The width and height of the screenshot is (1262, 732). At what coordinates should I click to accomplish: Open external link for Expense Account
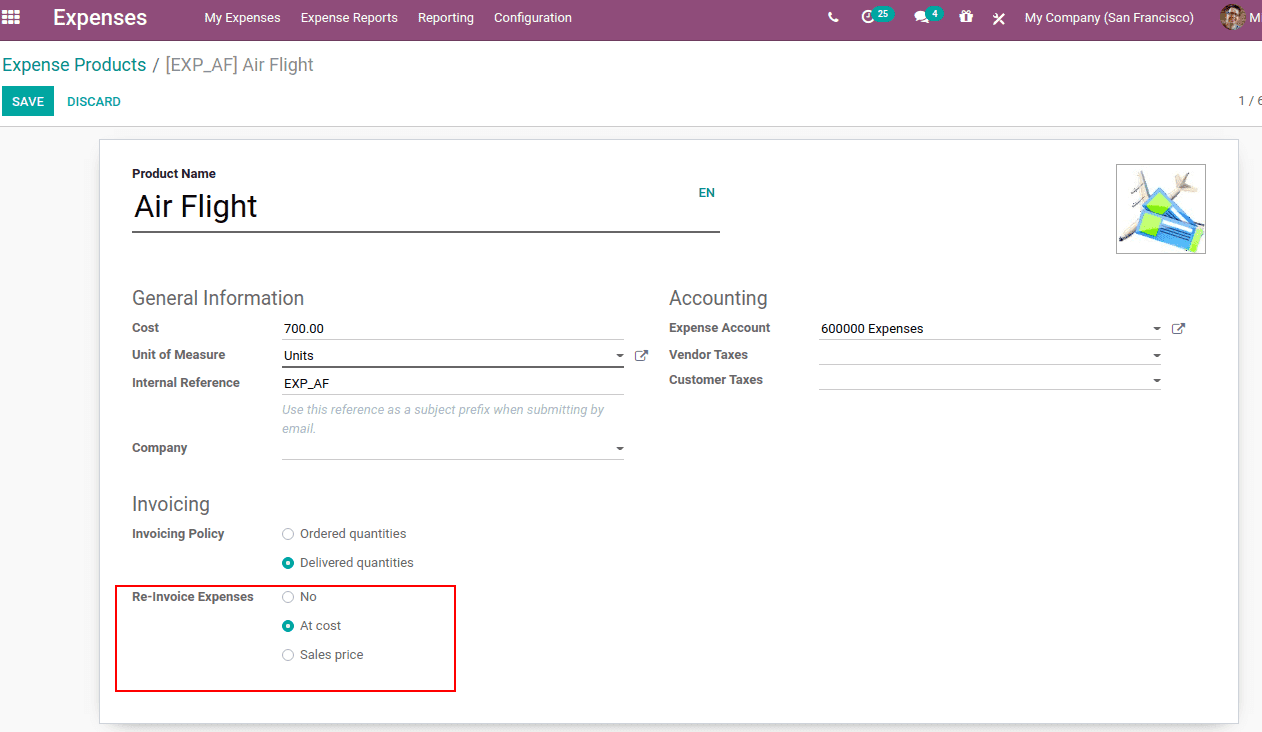click(x=1178, y=329)
